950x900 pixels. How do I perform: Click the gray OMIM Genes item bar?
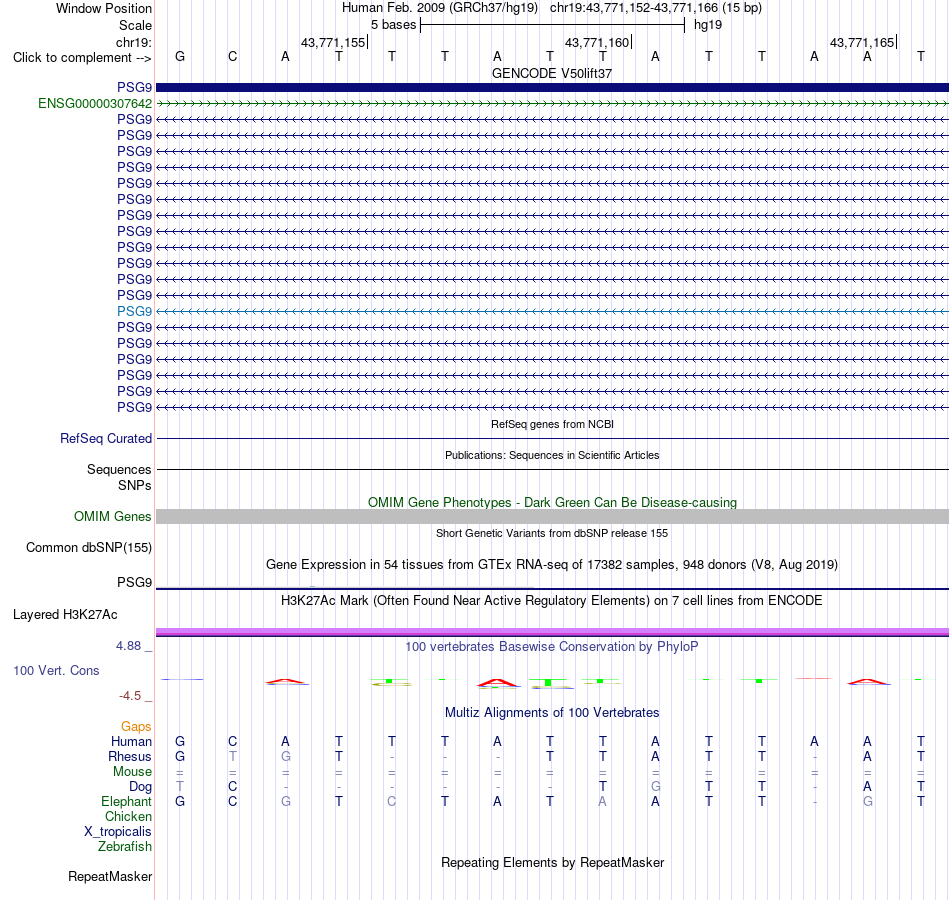(552, 516)
